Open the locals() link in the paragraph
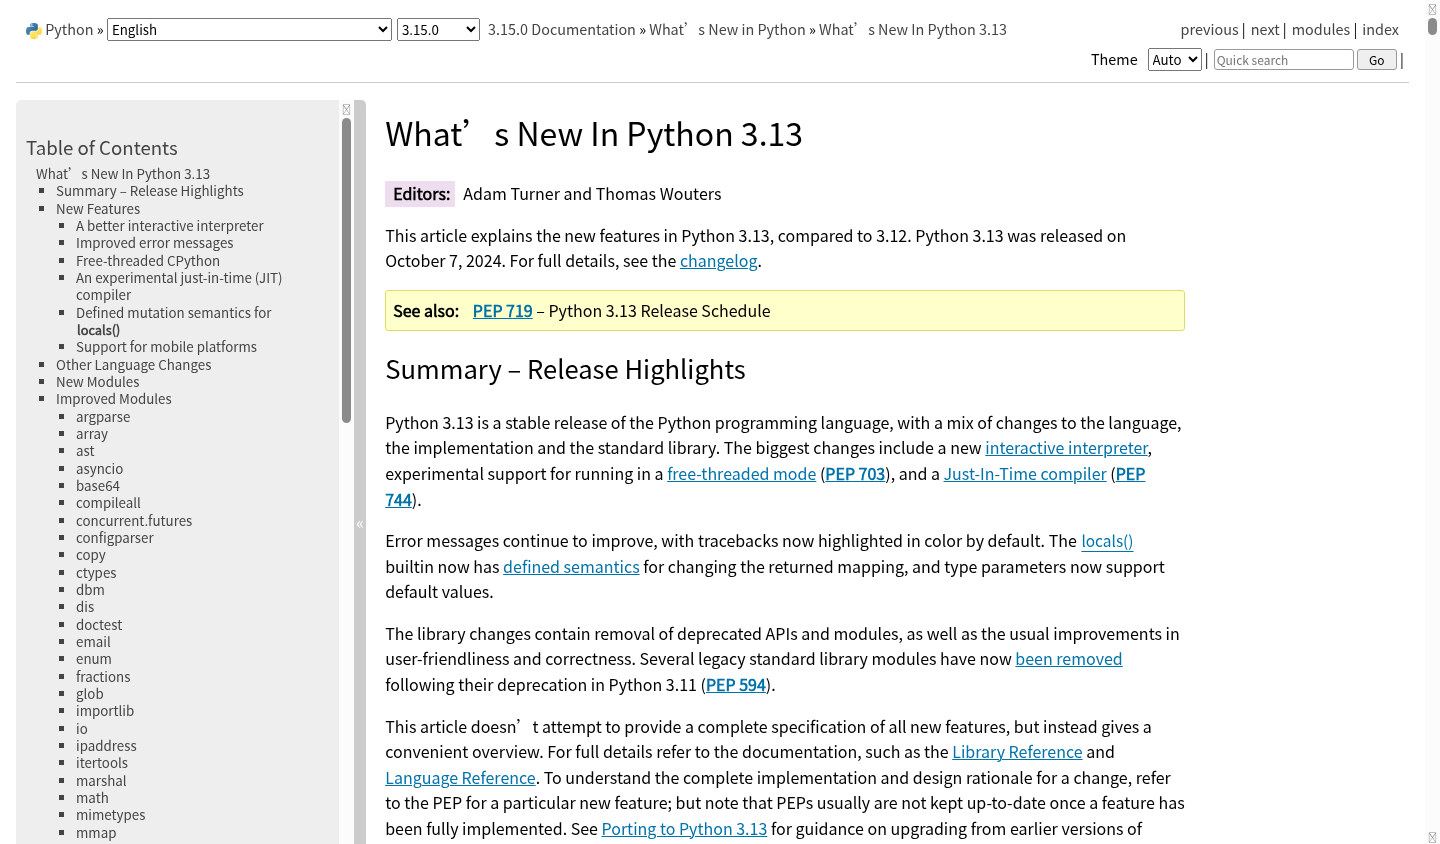Viewport: 1440px width, 844px height. coord(1107,541)
